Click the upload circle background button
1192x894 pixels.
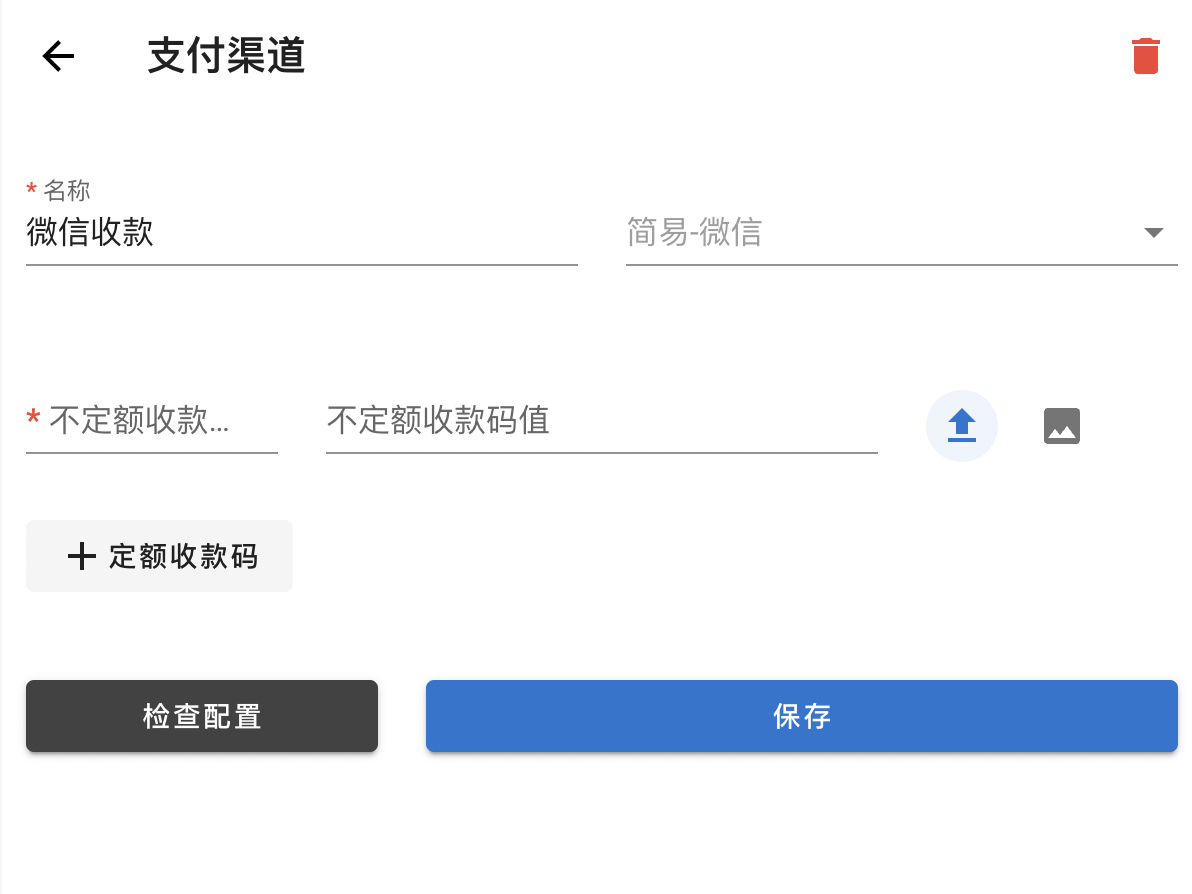point(961,425)
